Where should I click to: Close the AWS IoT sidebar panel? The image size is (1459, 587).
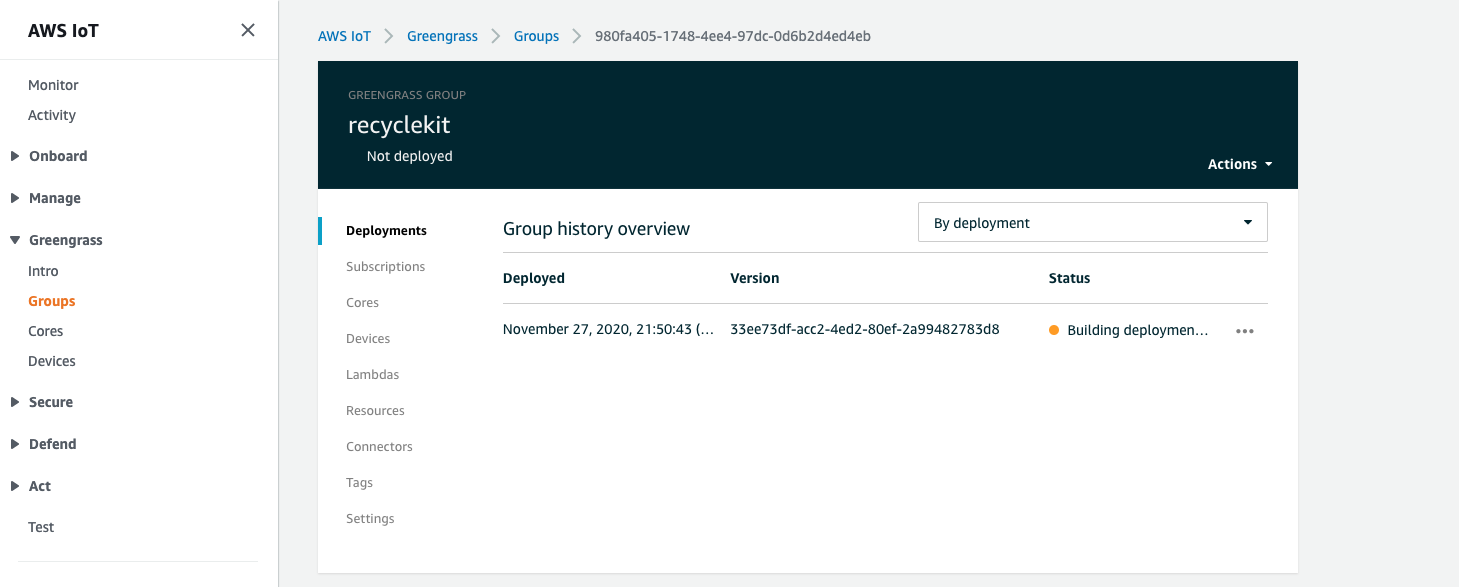point(248,30)
